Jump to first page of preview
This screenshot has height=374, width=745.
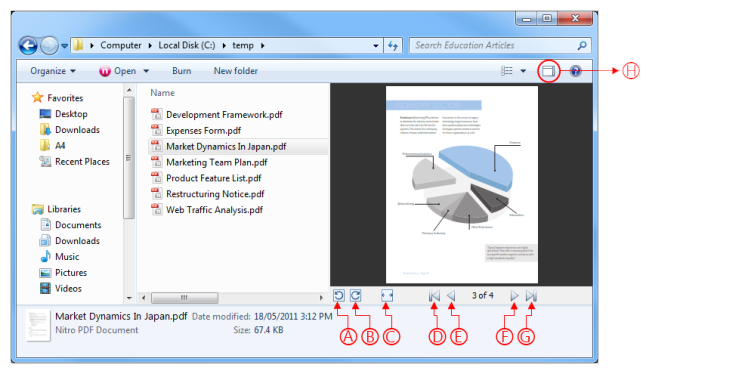coord(434,296)
